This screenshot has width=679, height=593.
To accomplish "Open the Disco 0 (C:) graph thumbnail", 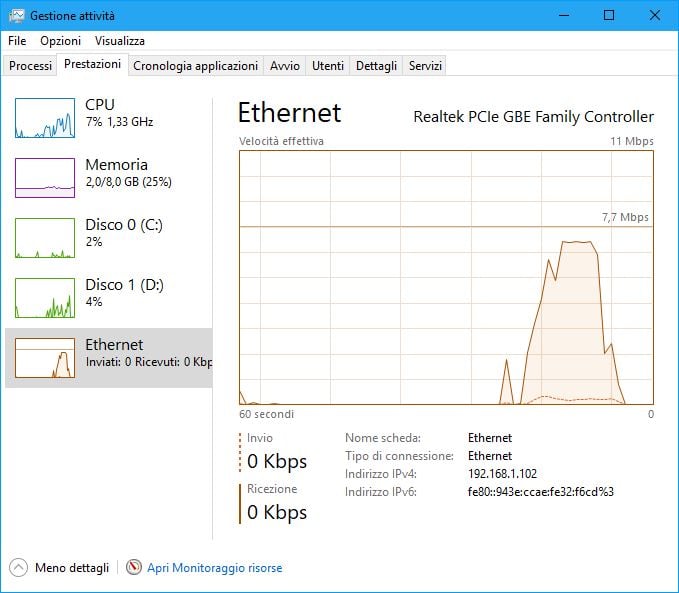I will (45, 238).
